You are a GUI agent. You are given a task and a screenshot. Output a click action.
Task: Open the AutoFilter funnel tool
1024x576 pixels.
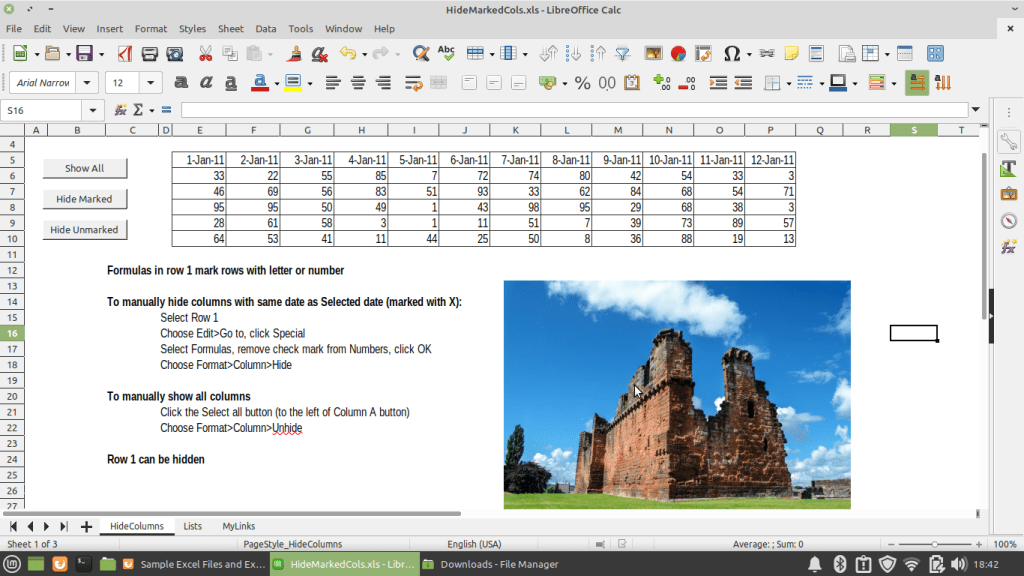point(622,54)
